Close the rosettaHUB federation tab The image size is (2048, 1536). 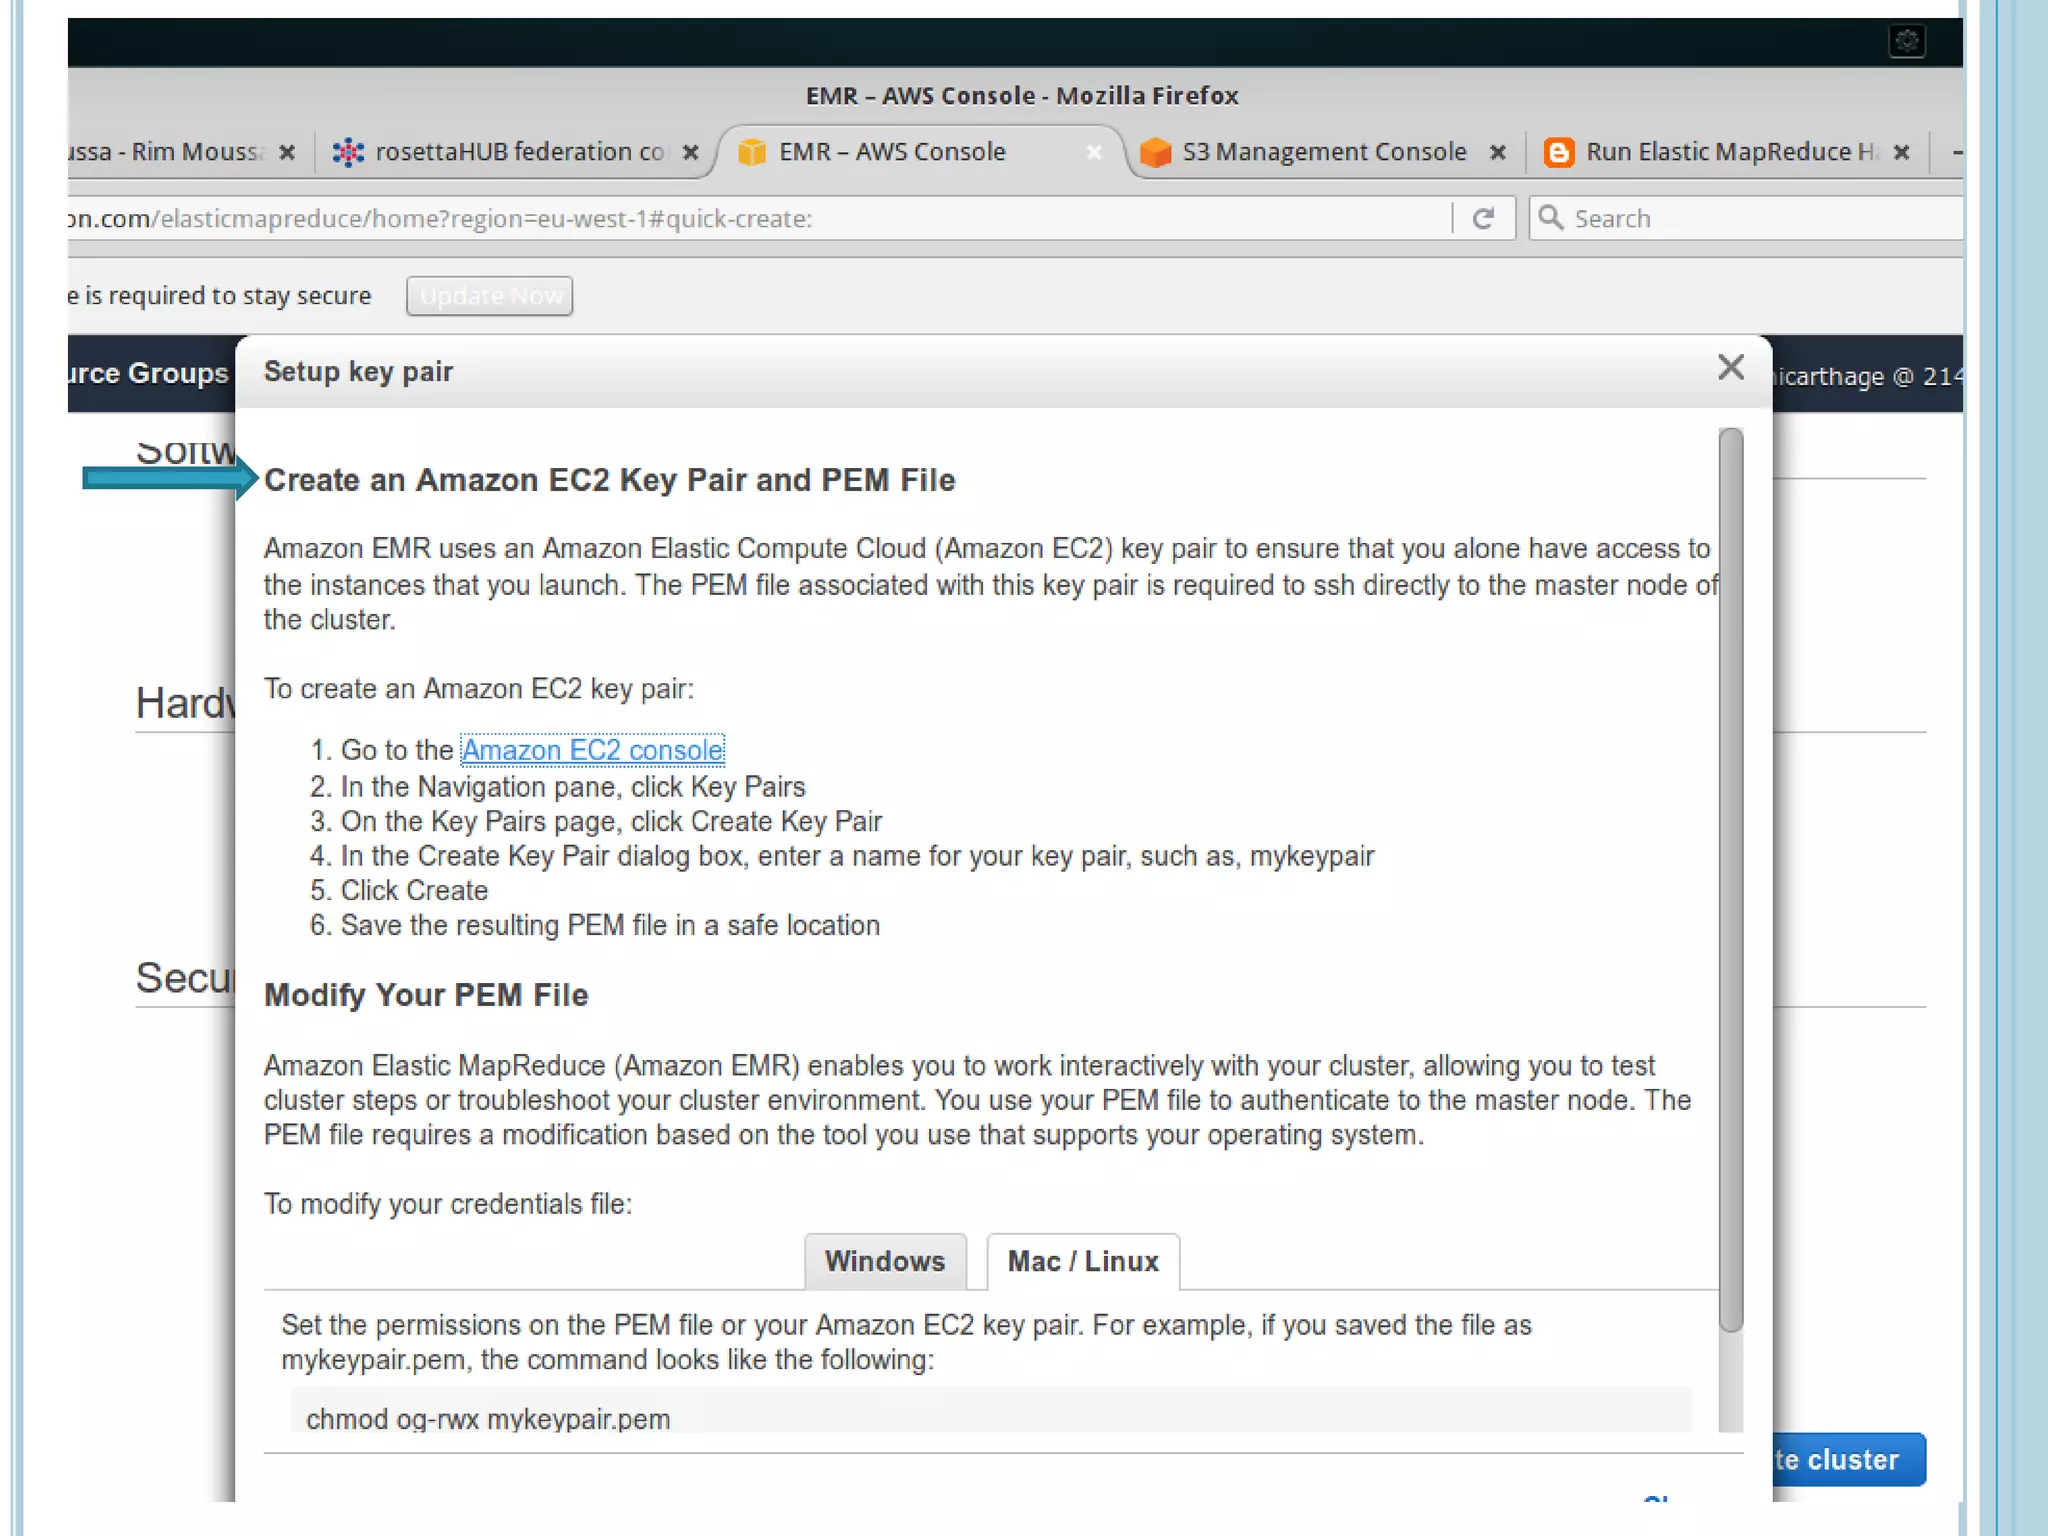[690, 152]
